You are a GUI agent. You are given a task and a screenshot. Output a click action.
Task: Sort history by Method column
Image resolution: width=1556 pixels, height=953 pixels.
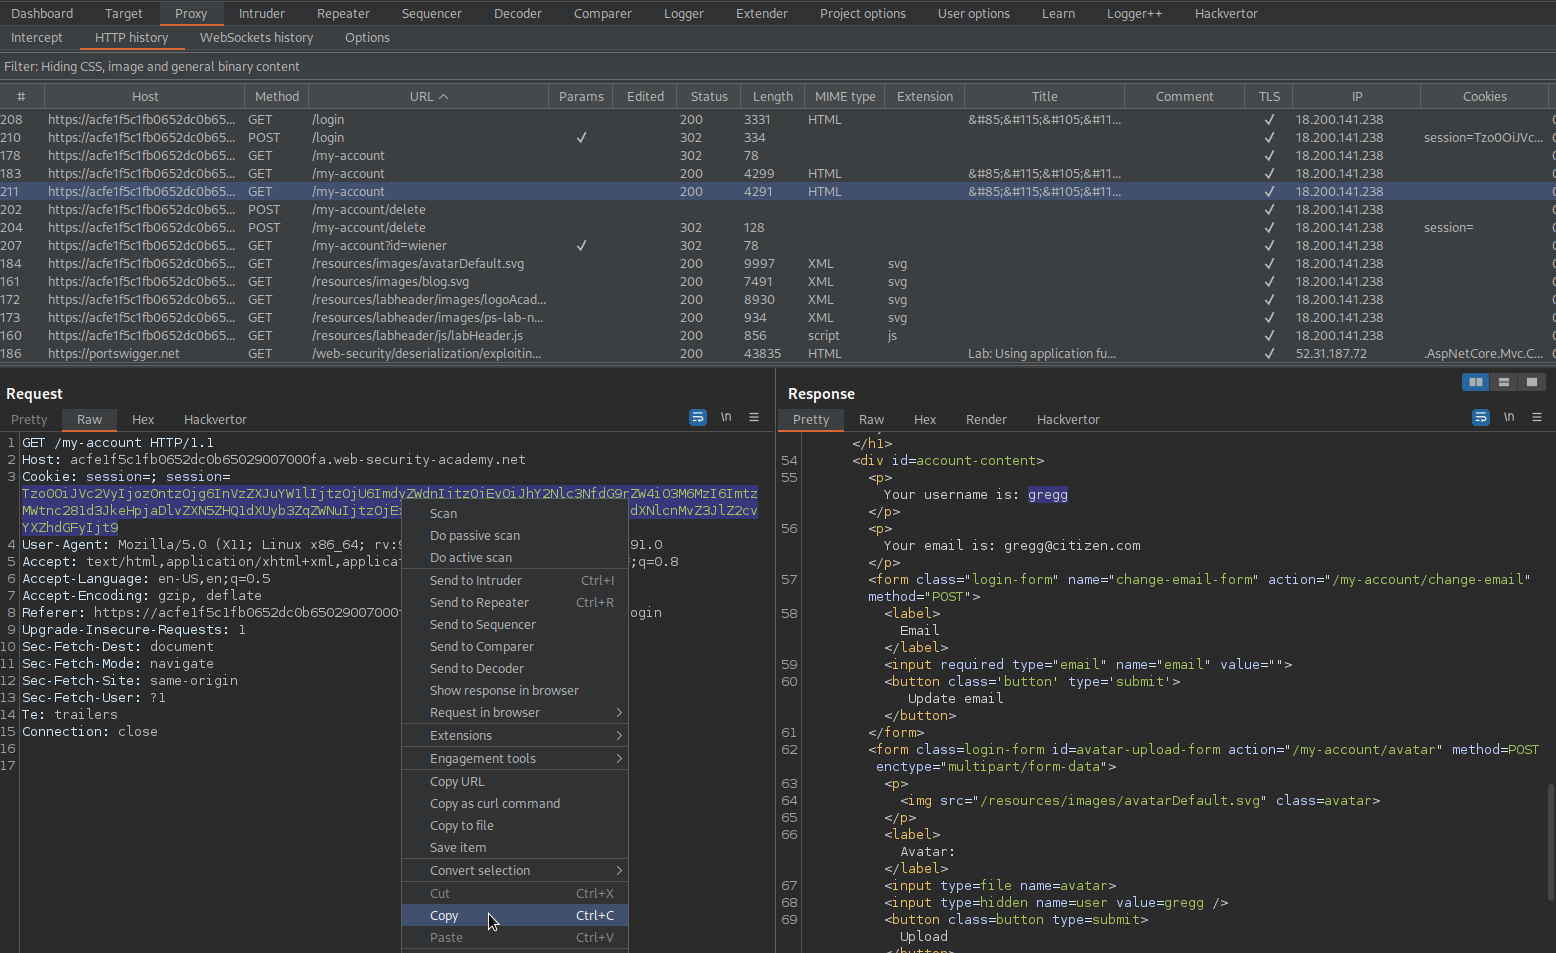277,97
